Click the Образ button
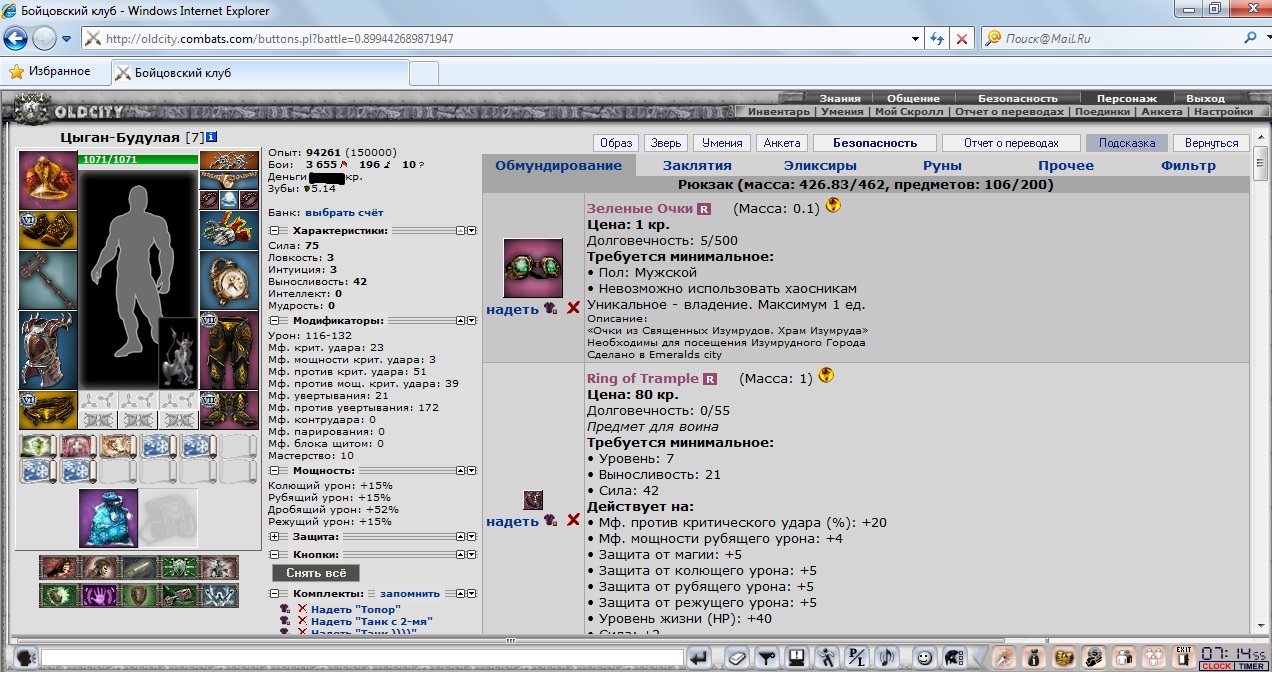The image size is (1272, 674). coord(615,143)
